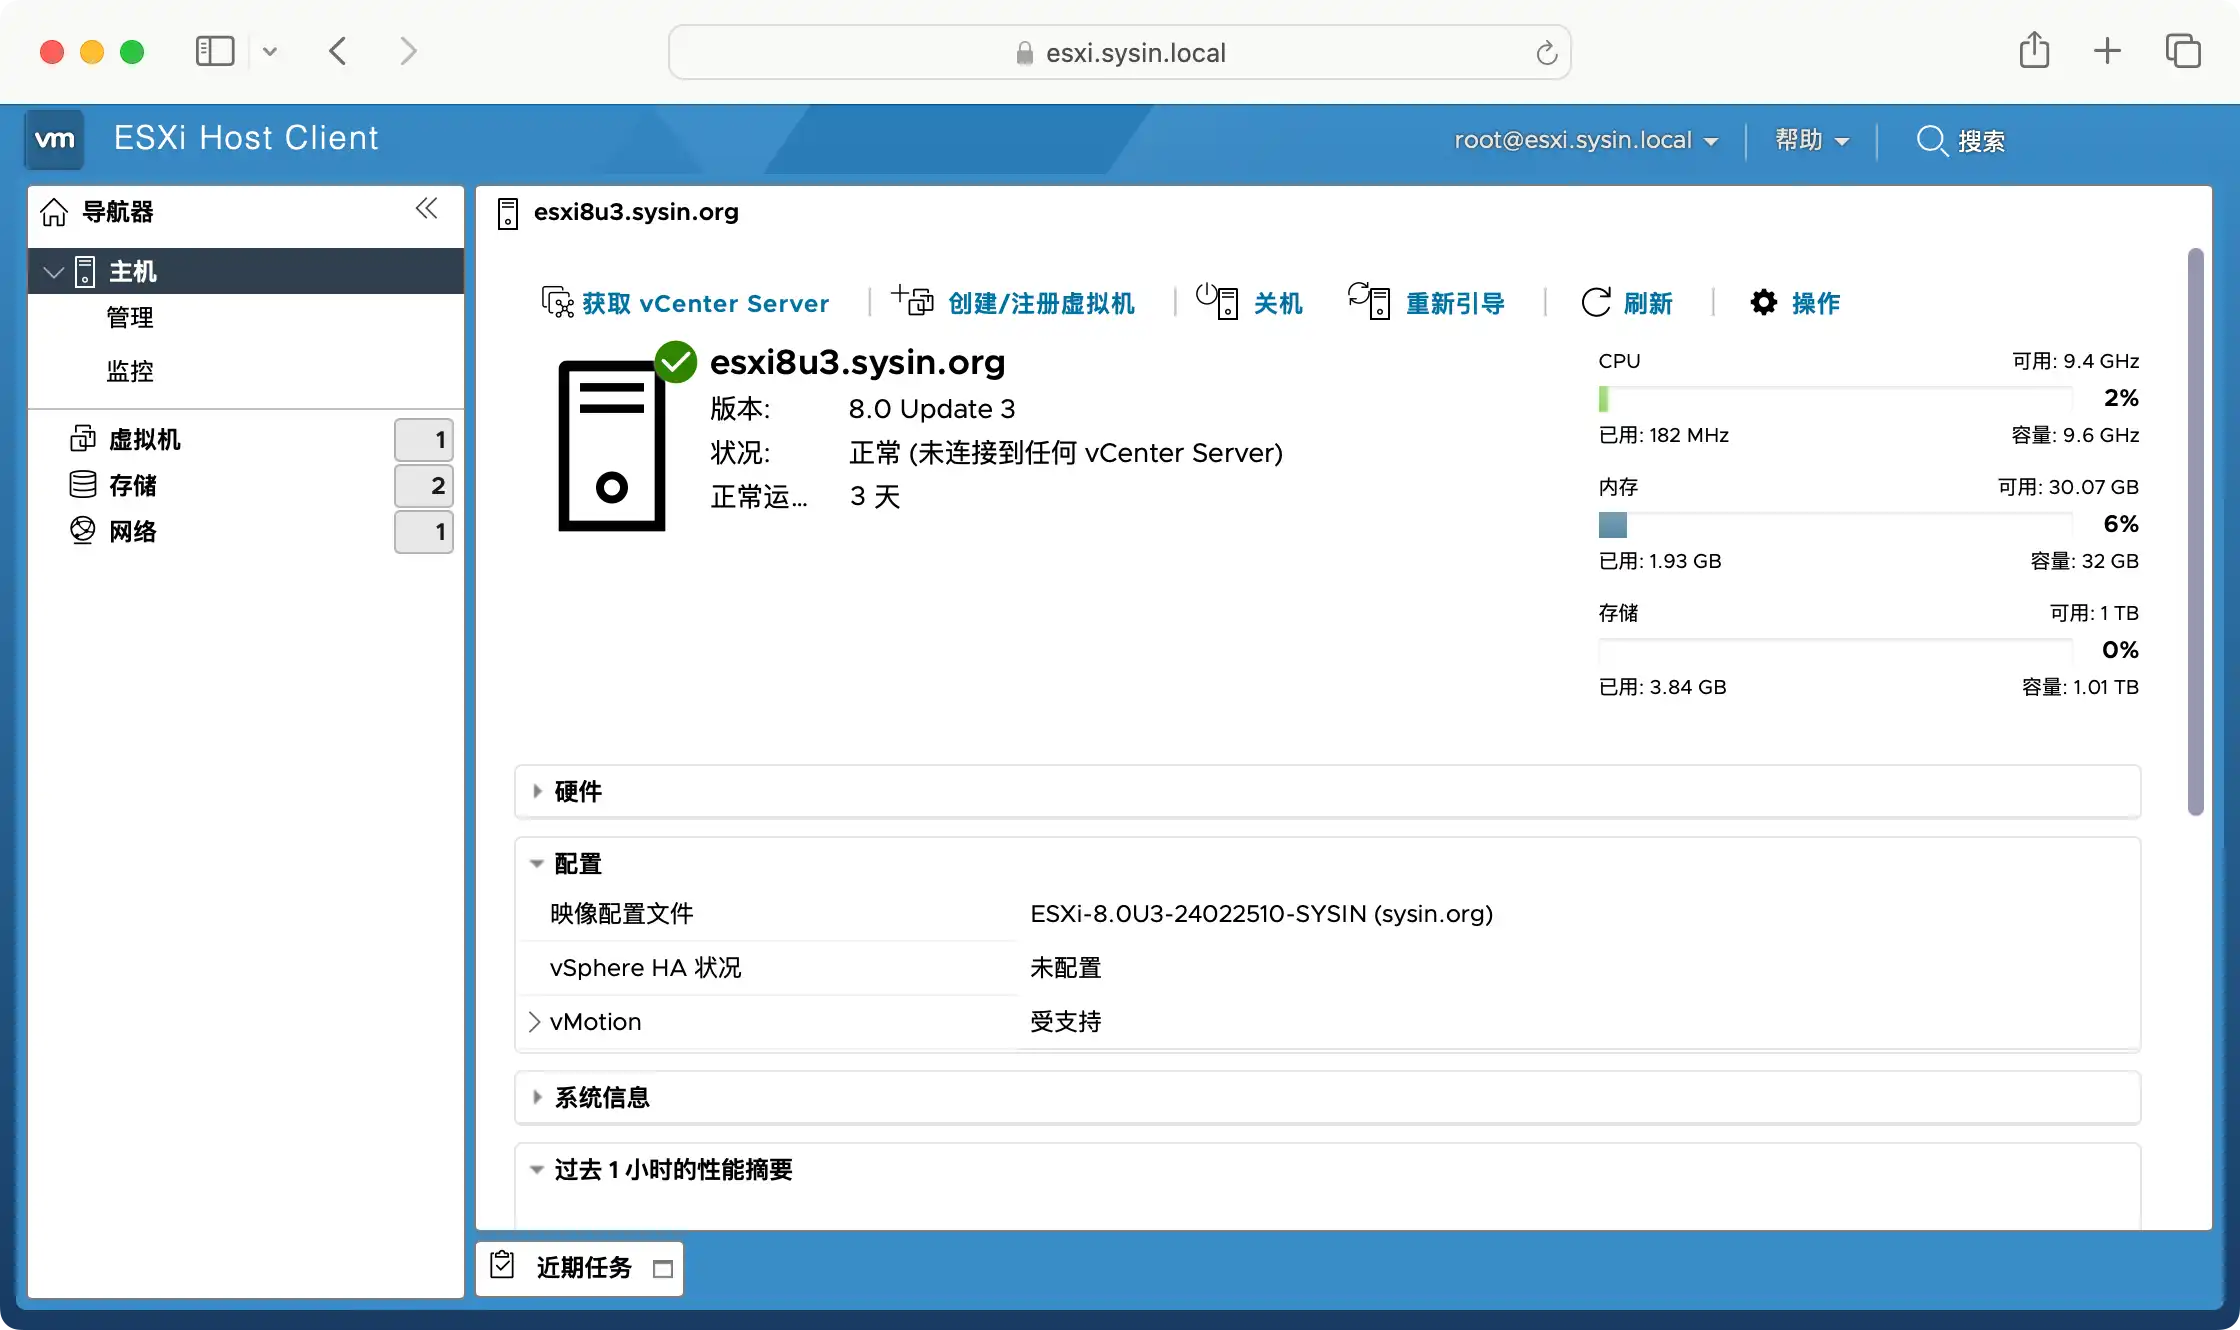Viewport: 2240px width, 1330px height.
Task: Minimize the 近期任务 panel
Action: pos(661,1269)
